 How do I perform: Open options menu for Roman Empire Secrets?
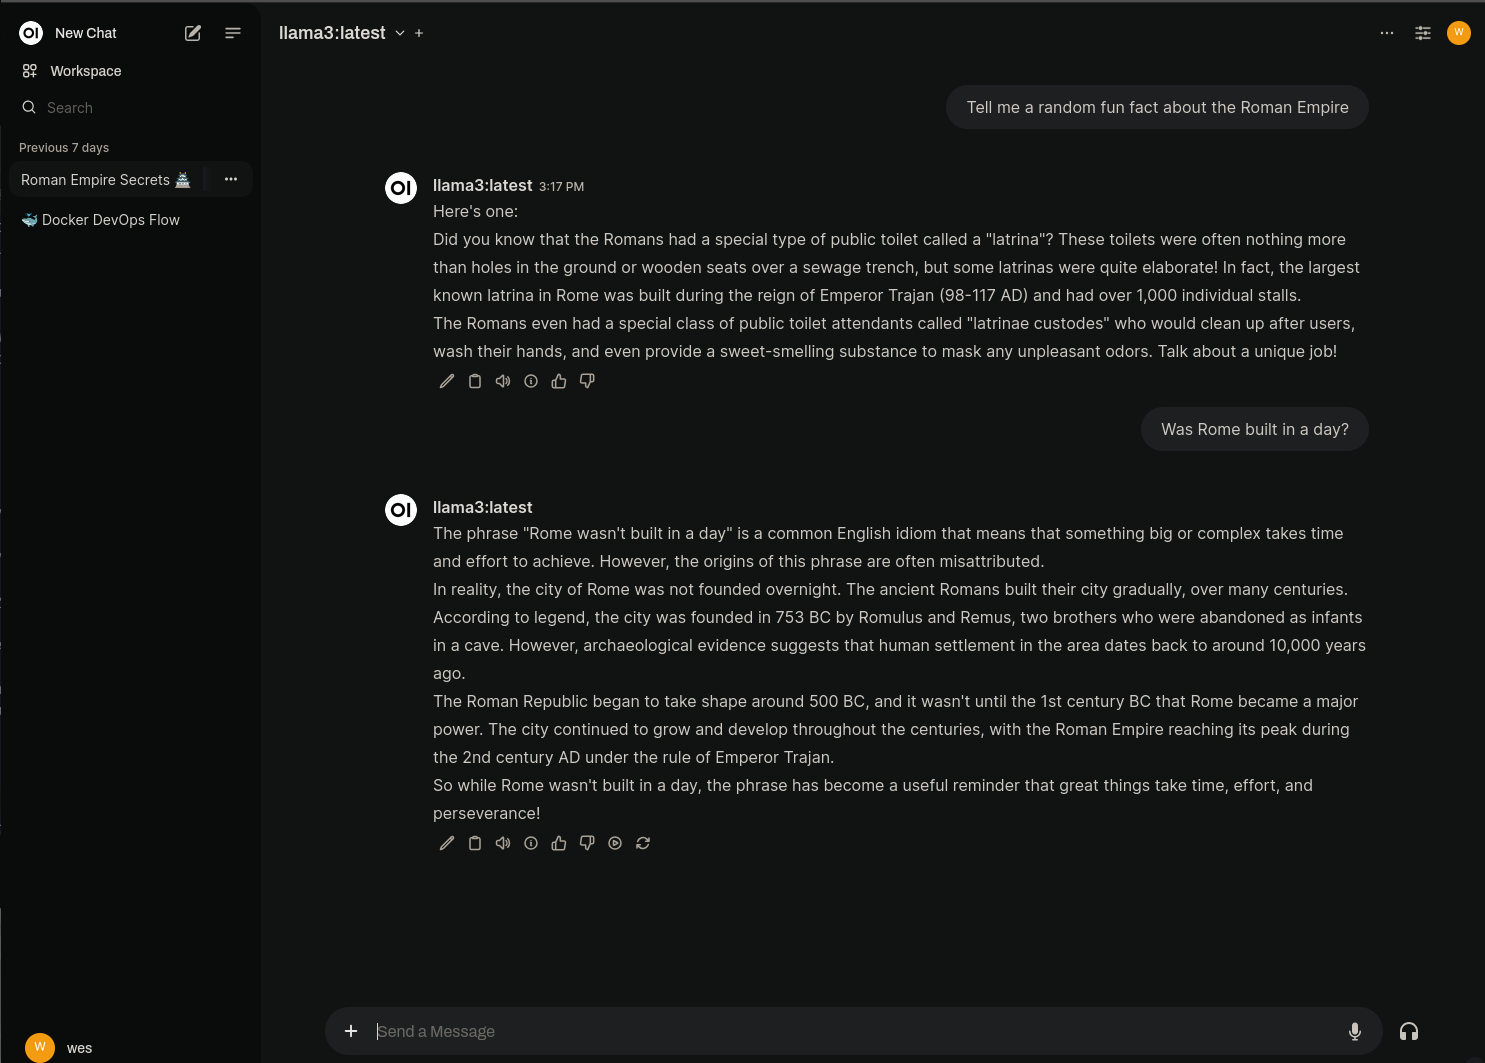click(x=231, y=179)
